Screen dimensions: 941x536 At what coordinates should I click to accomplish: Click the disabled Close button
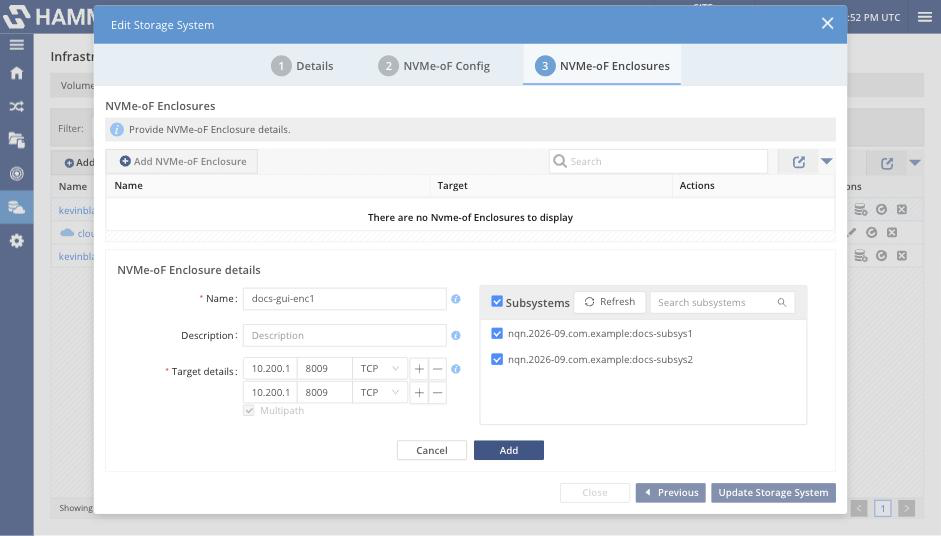click(595, 493)
